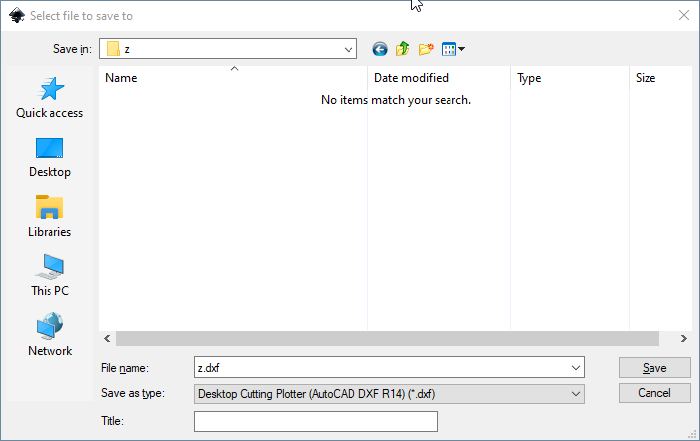Image resolution: width=700 pixels, height=441 pixels.
Task: Open Network in the places sidebar
Action: click(50, 335)
